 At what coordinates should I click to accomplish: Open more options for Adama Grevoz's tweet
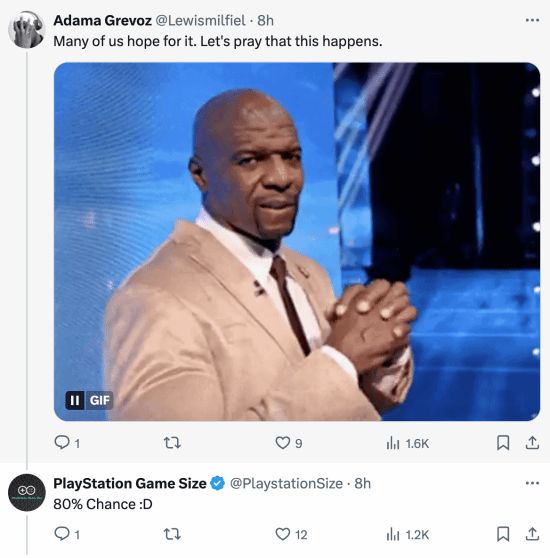point(532,20)
